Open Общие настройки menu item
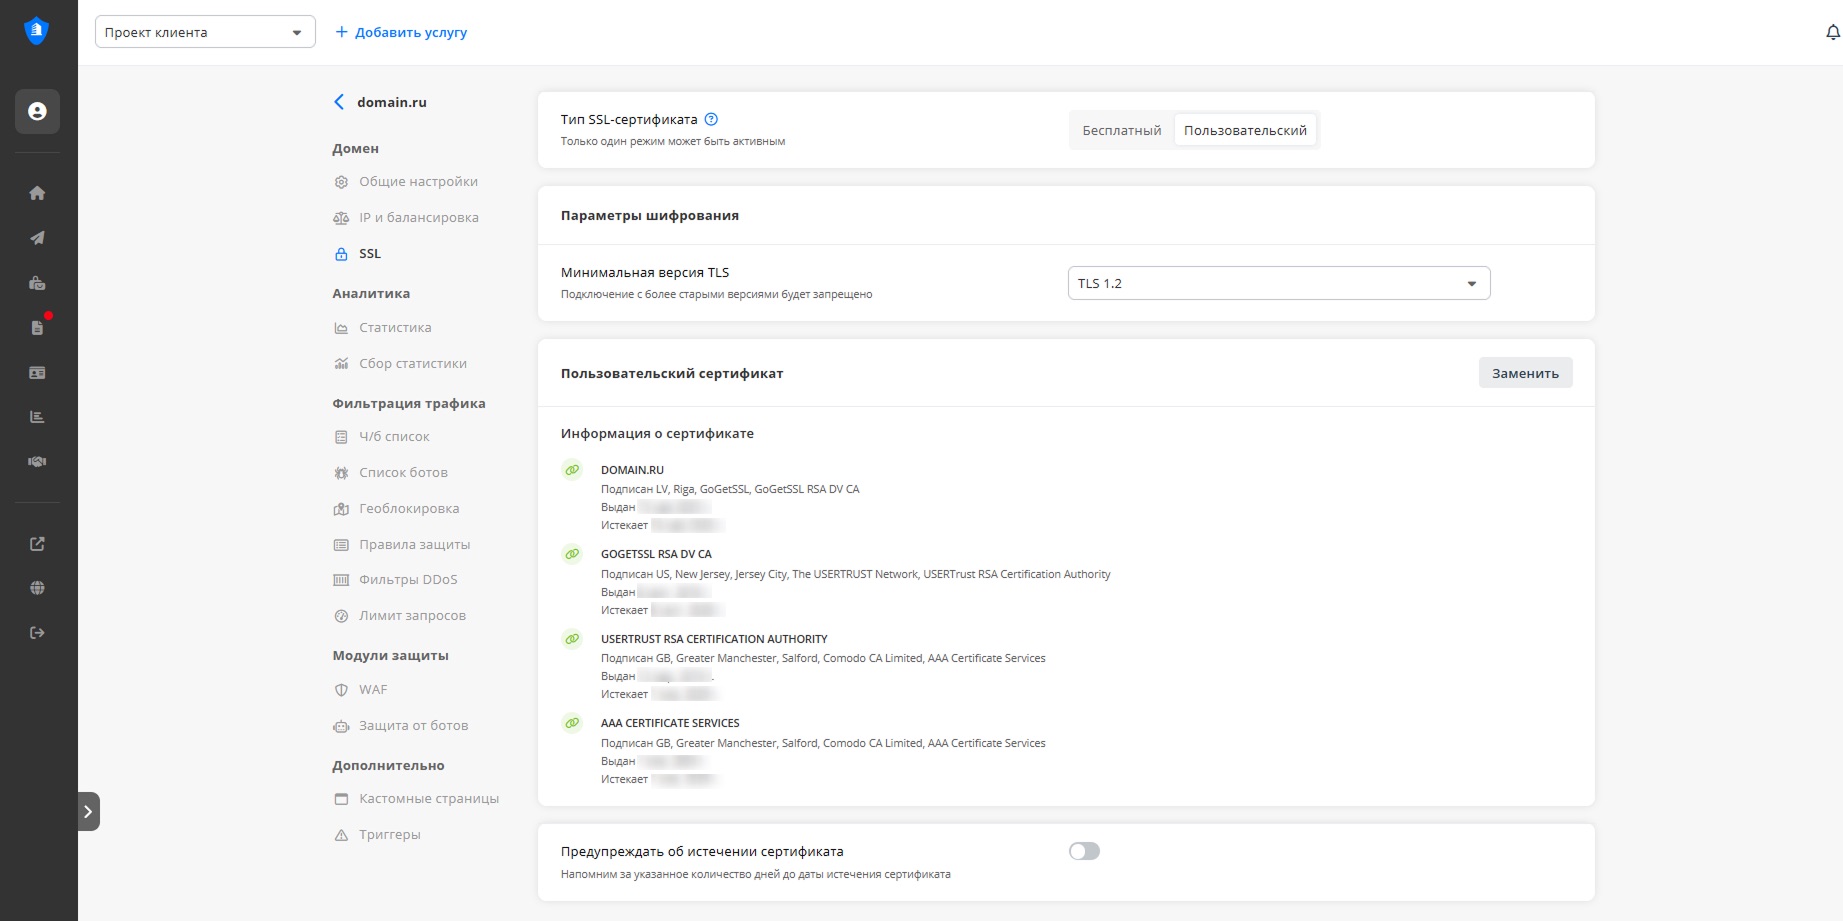The width and height of the screenshot is (1843, 921). click(418, 182)
